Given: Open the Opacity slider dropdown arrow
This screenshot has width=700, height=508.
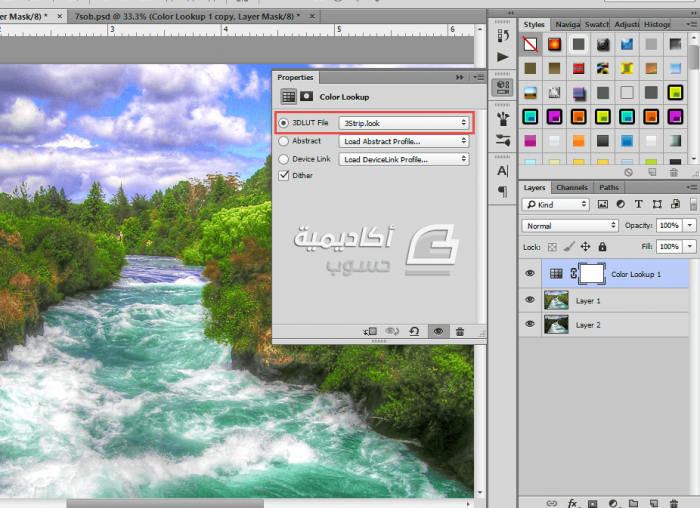Looking at the screenshot, I should (690, 225).
